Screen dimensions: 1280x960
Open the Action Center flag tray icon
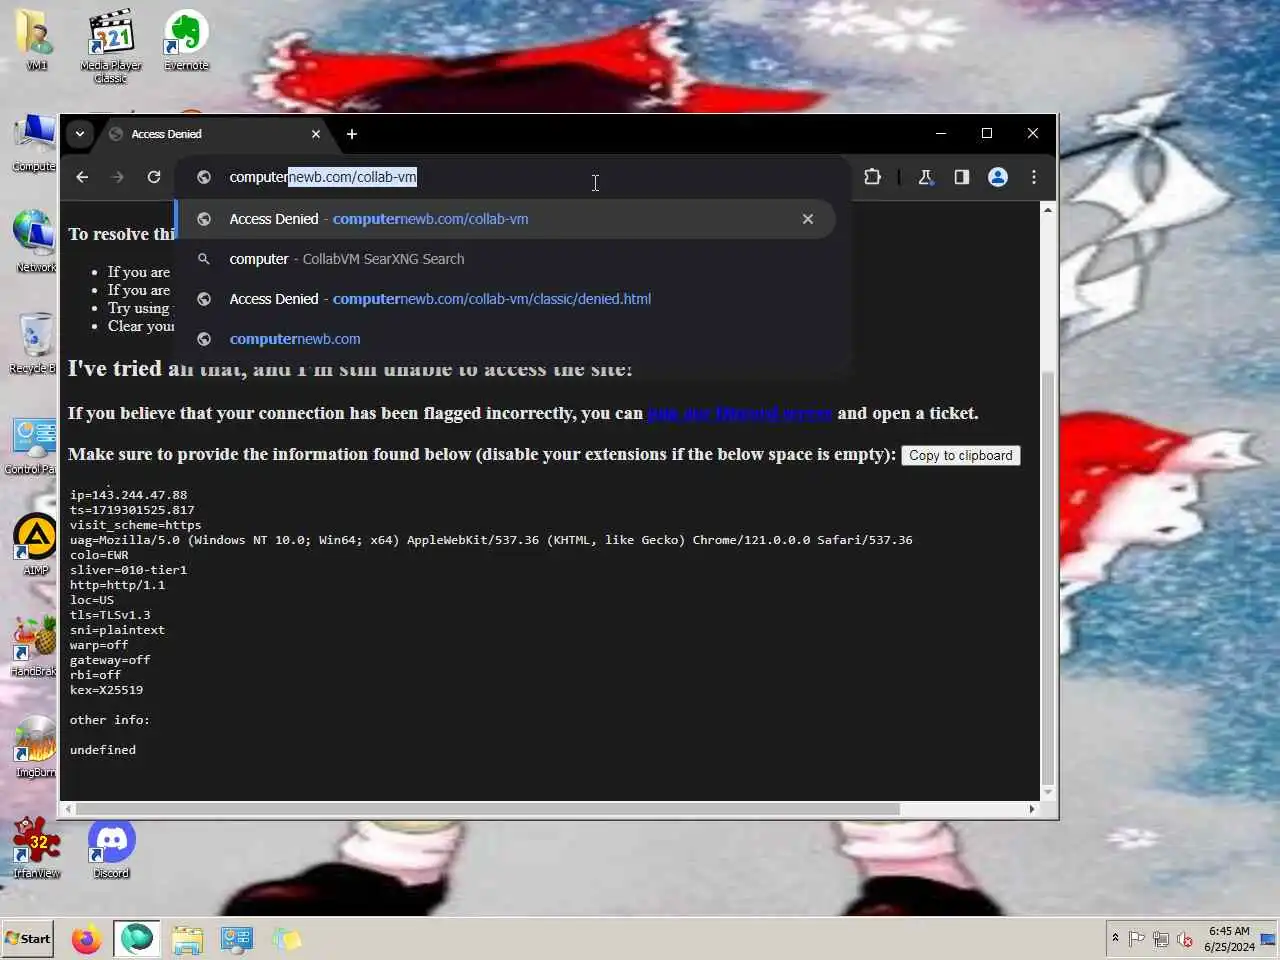pyautogui.click(x=1136, y=939)
